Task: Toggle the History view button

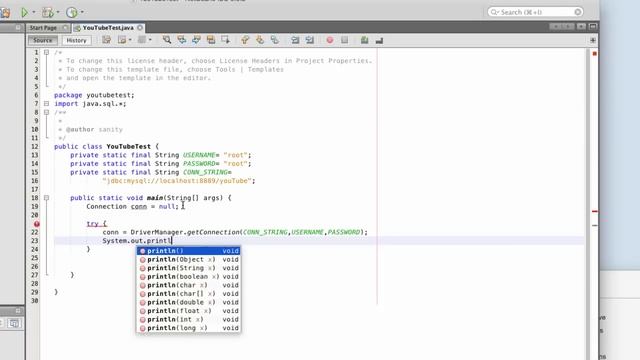Action: 76,40
